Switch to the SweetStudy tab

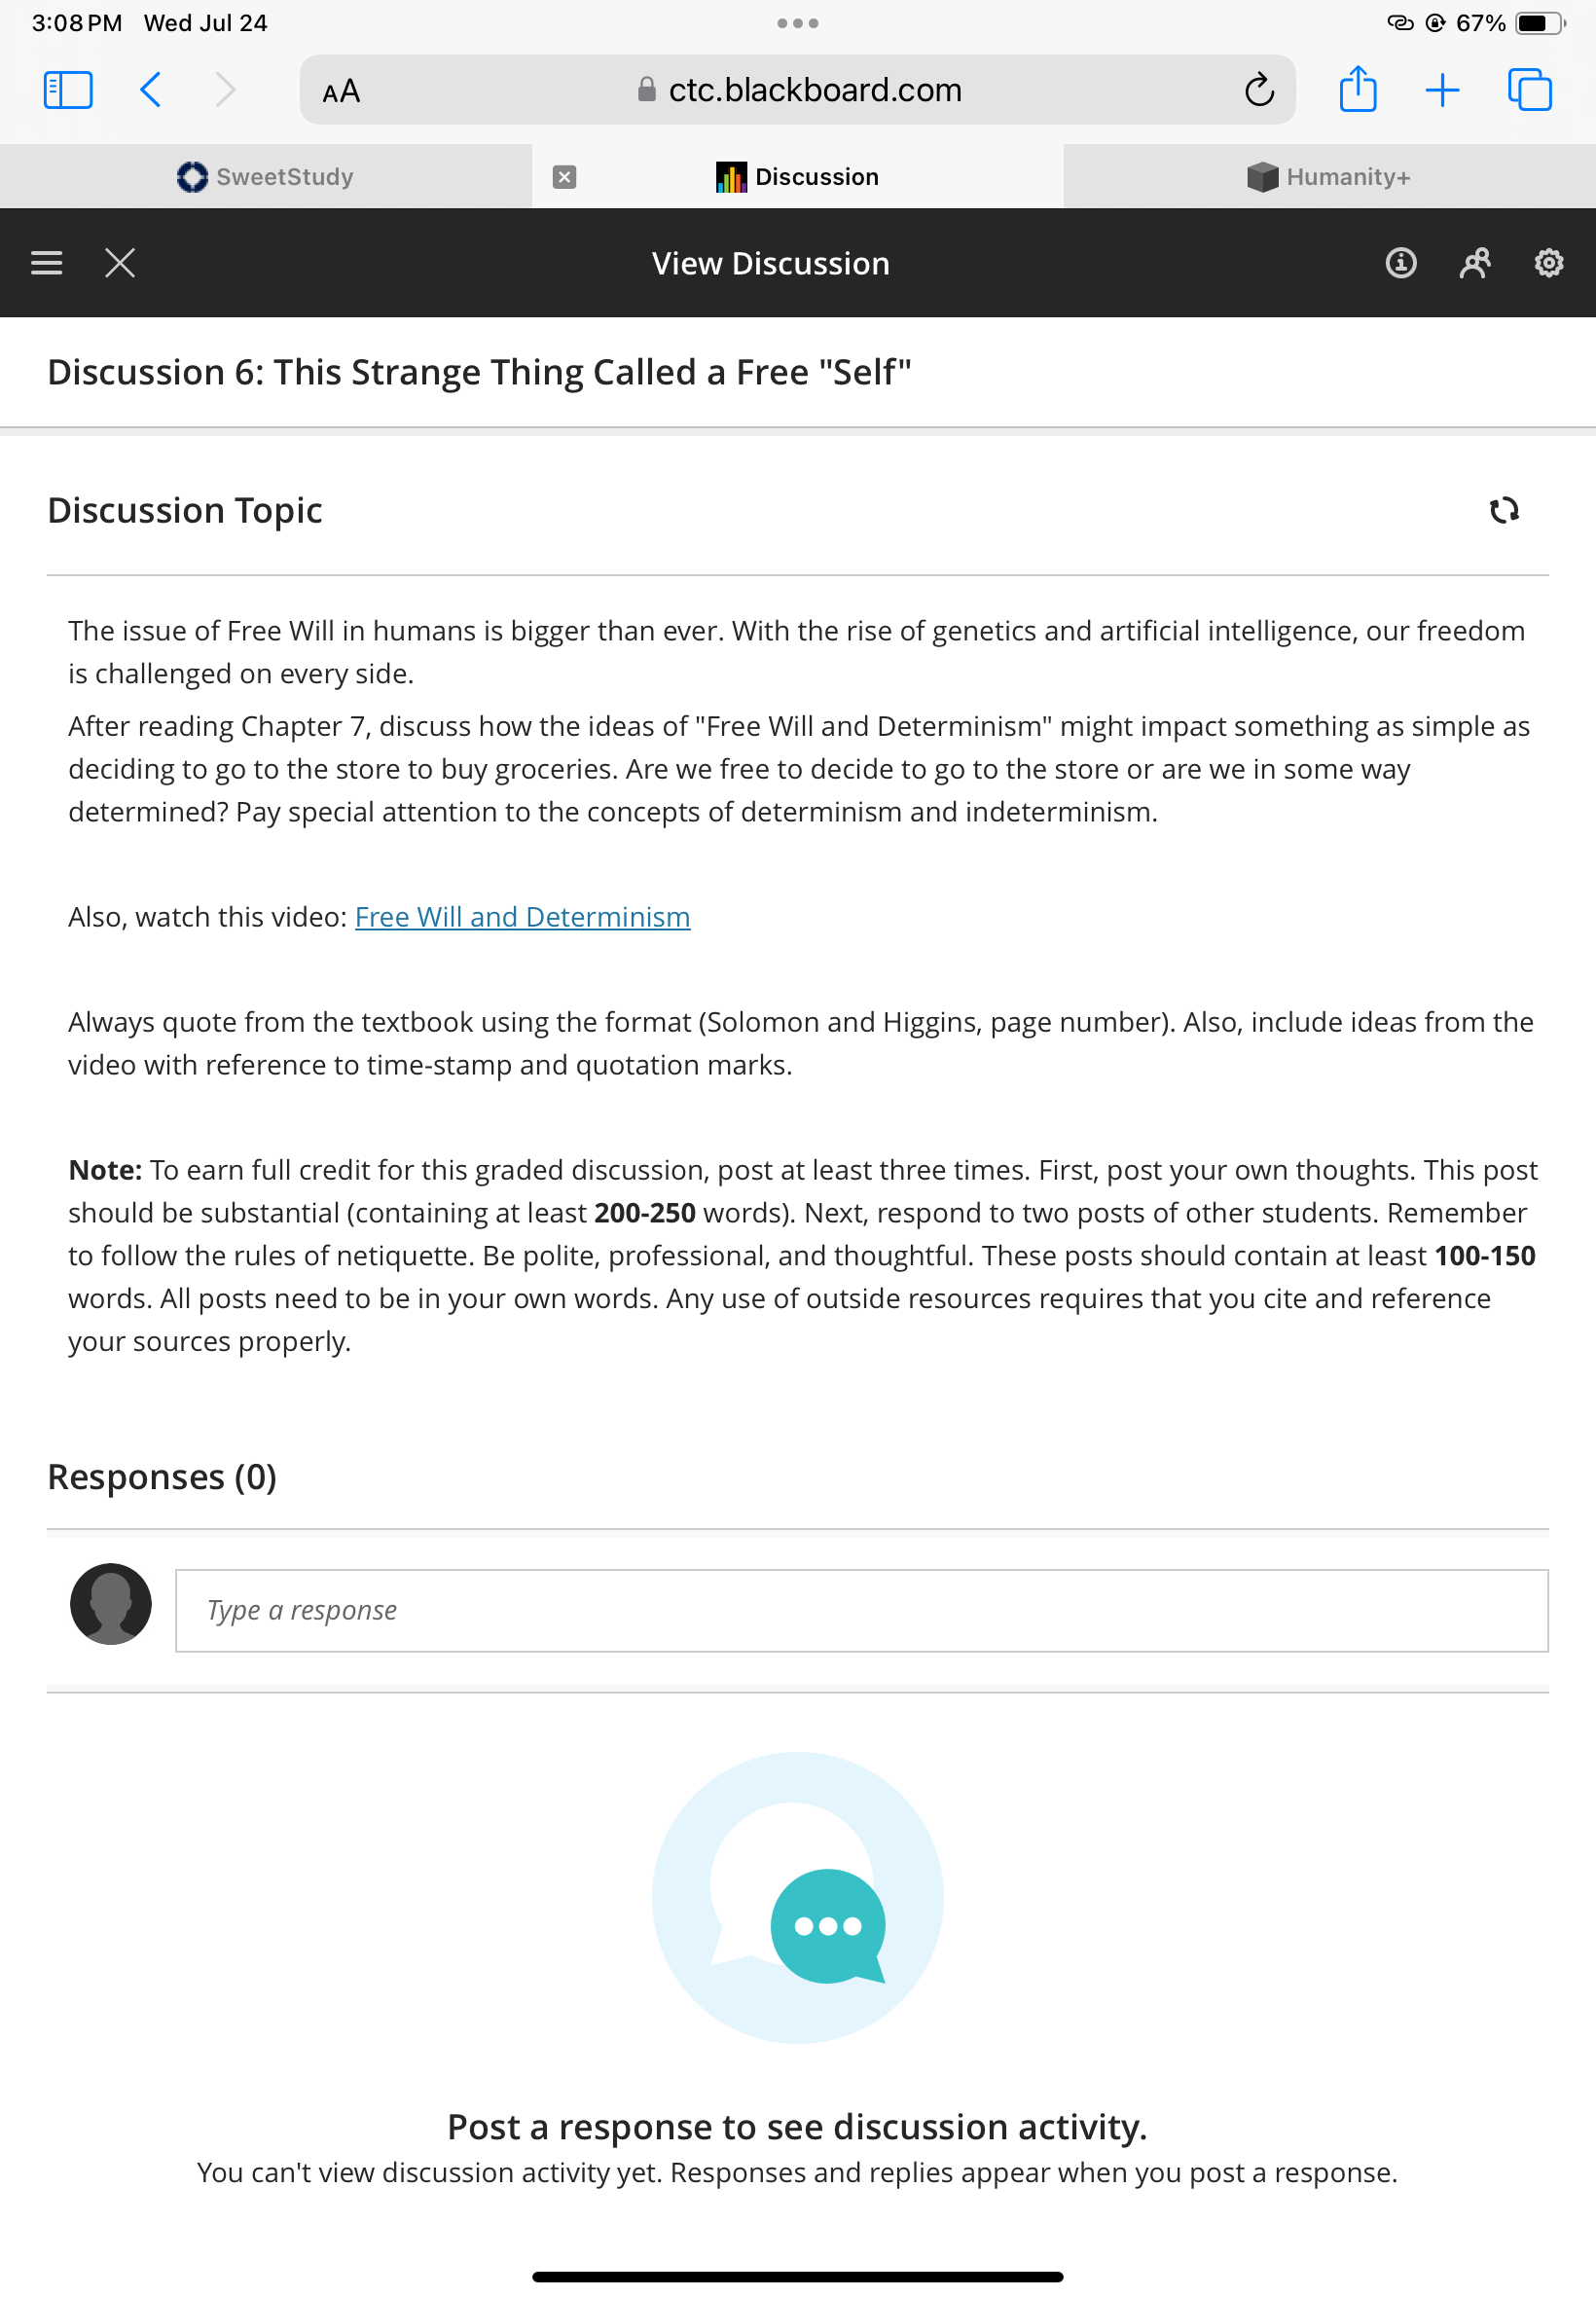[265, 176]
